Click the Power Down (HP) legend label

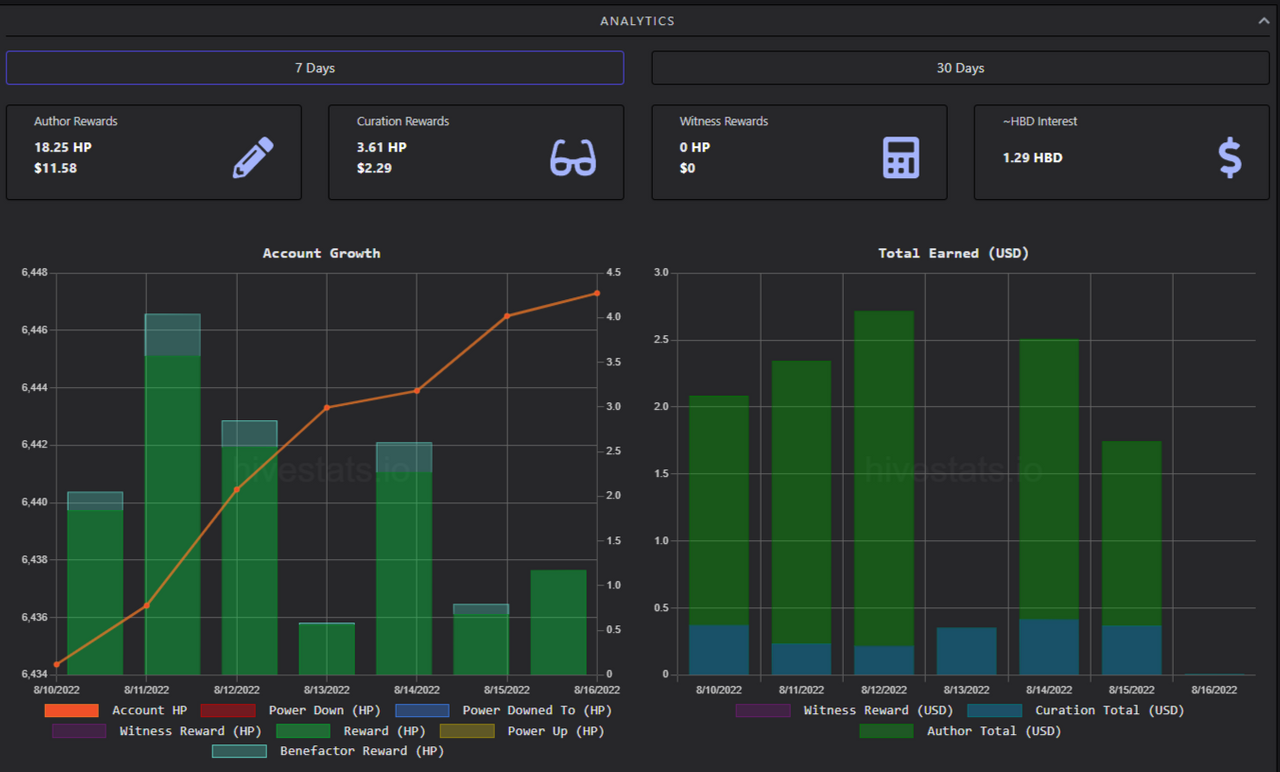point(325,710)
